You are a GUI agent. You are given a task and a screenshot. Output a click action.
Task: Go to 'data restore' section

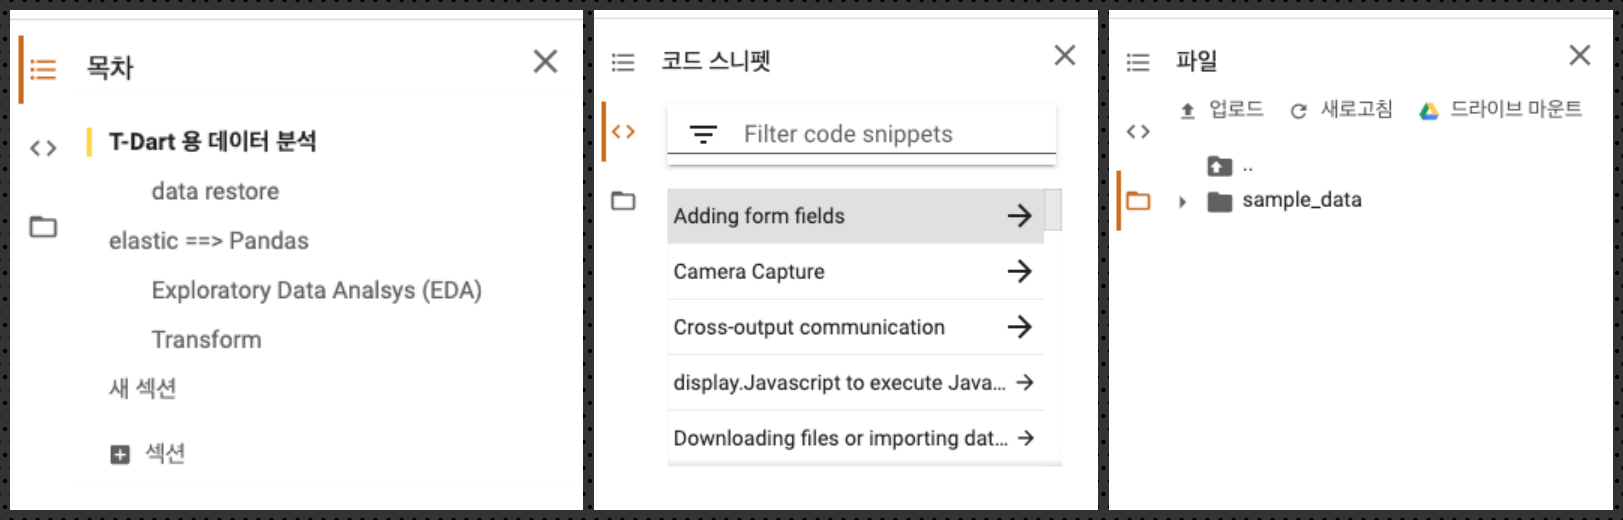coord(215,191)
